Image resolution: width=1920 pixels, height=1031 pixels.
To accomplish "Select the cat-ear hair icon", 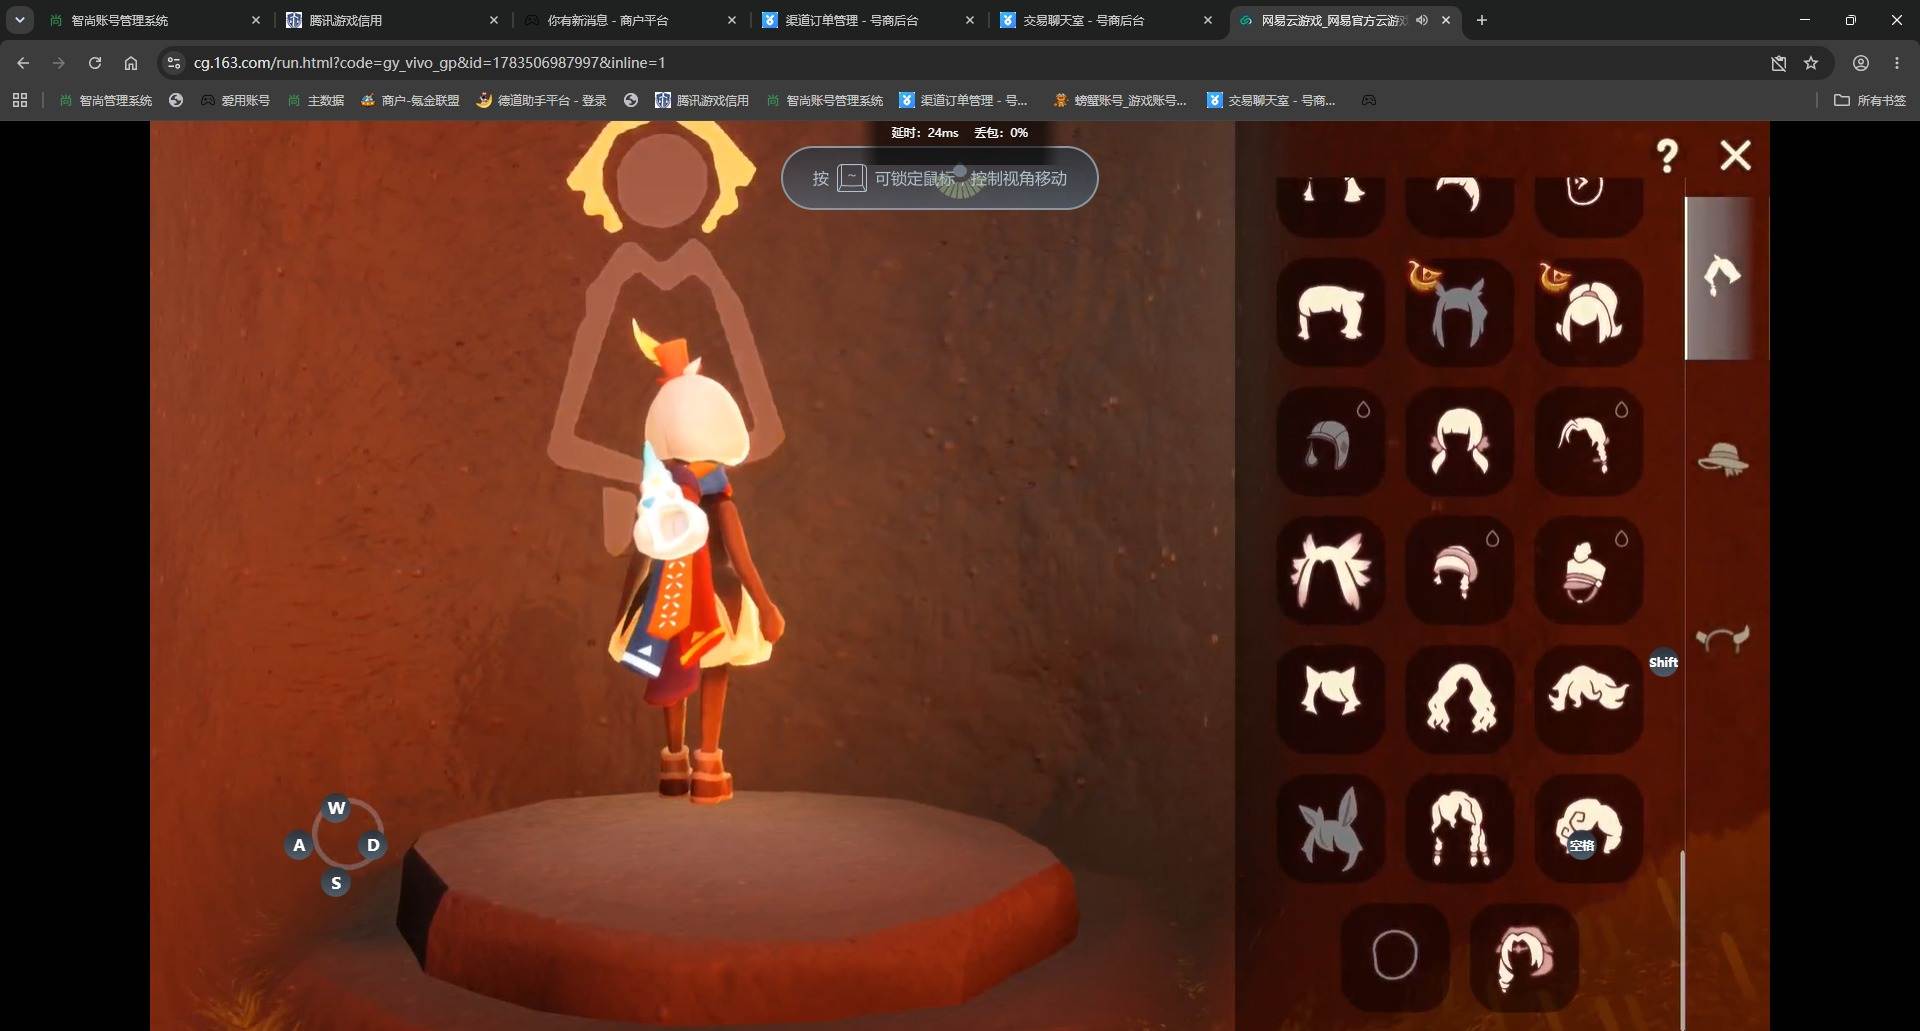I will (x=1331, y=699).
